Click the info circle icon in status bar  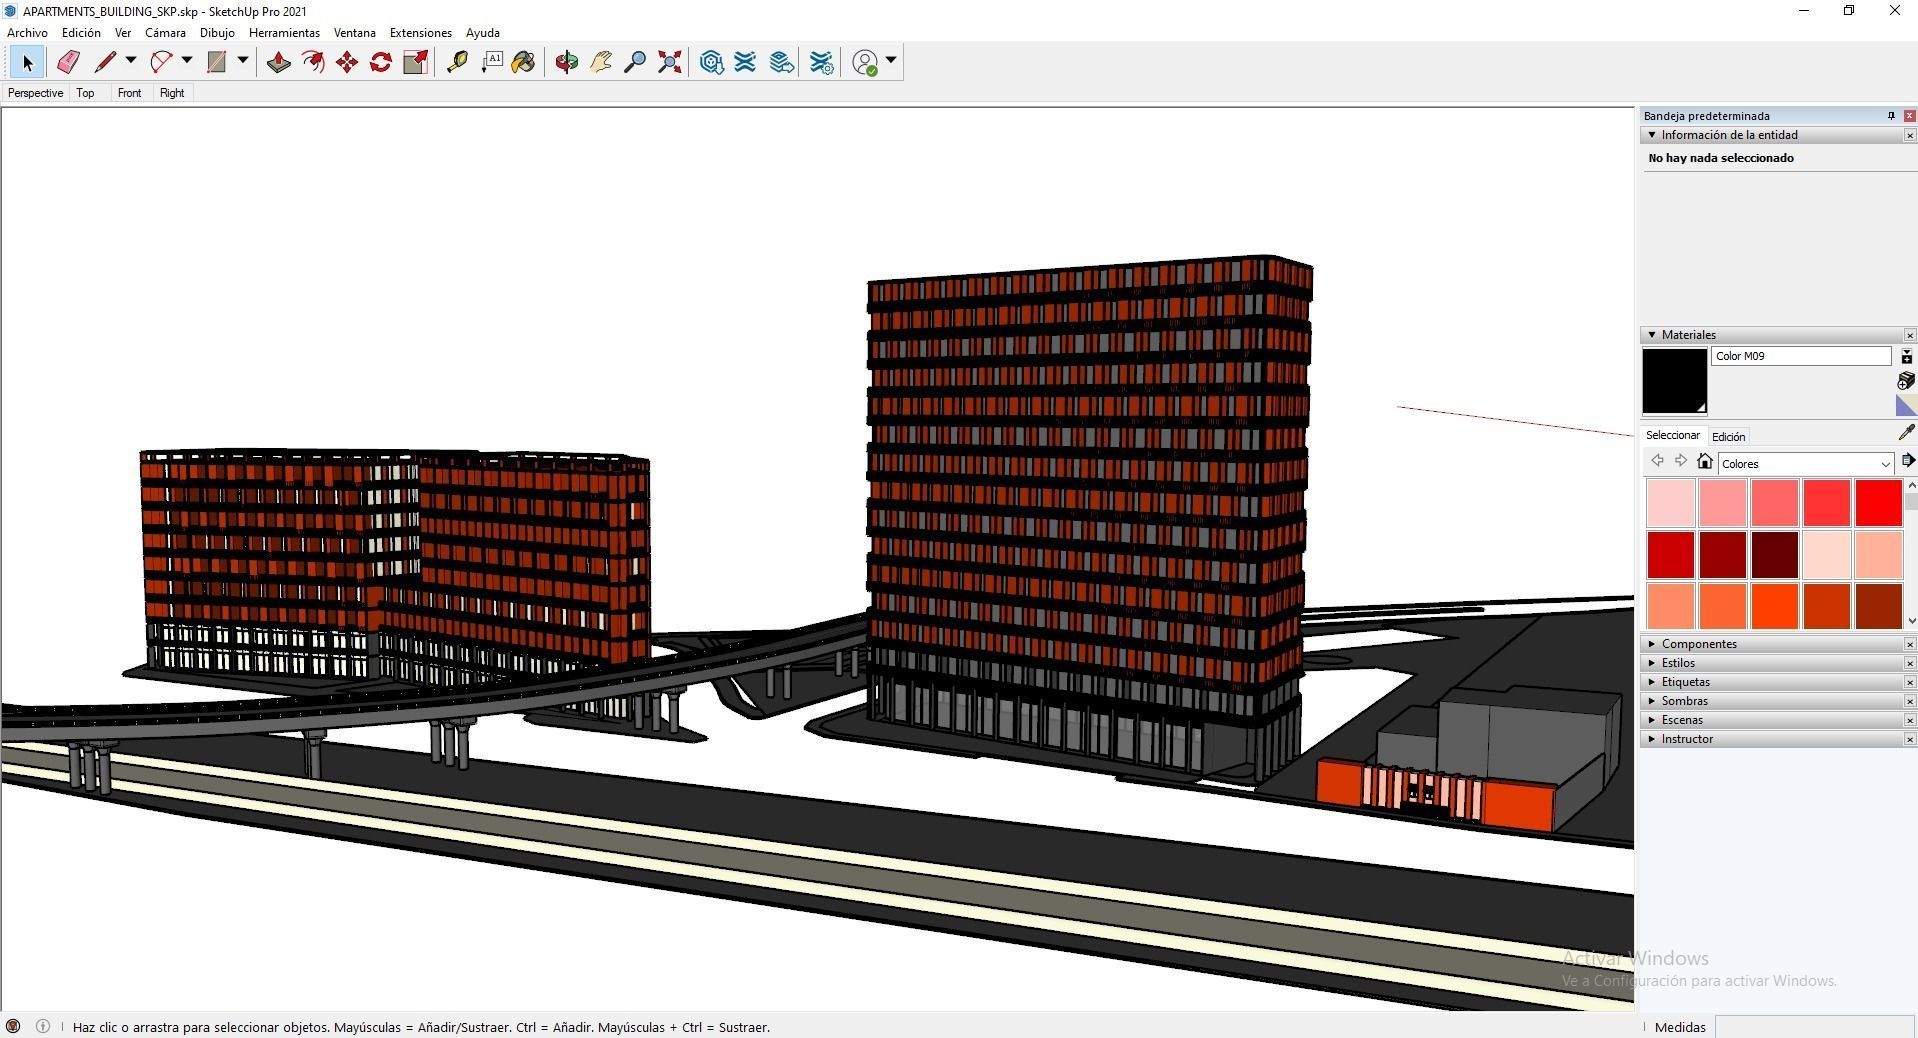click(43, 1026)
